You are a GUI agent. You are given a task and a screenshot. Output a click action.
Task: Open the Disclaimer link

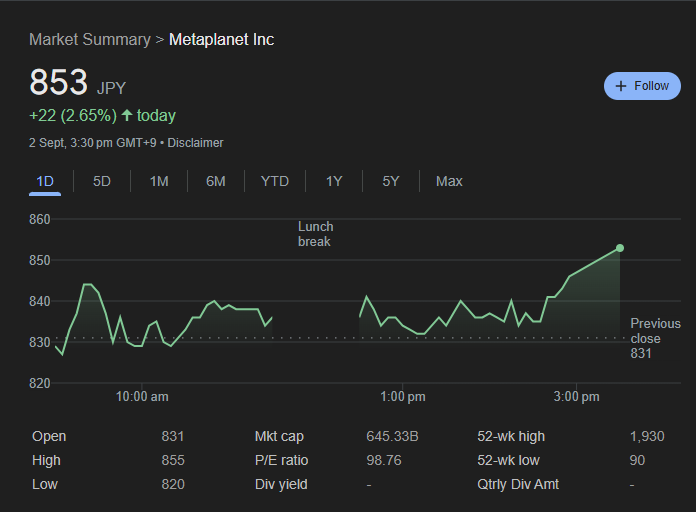195,143
